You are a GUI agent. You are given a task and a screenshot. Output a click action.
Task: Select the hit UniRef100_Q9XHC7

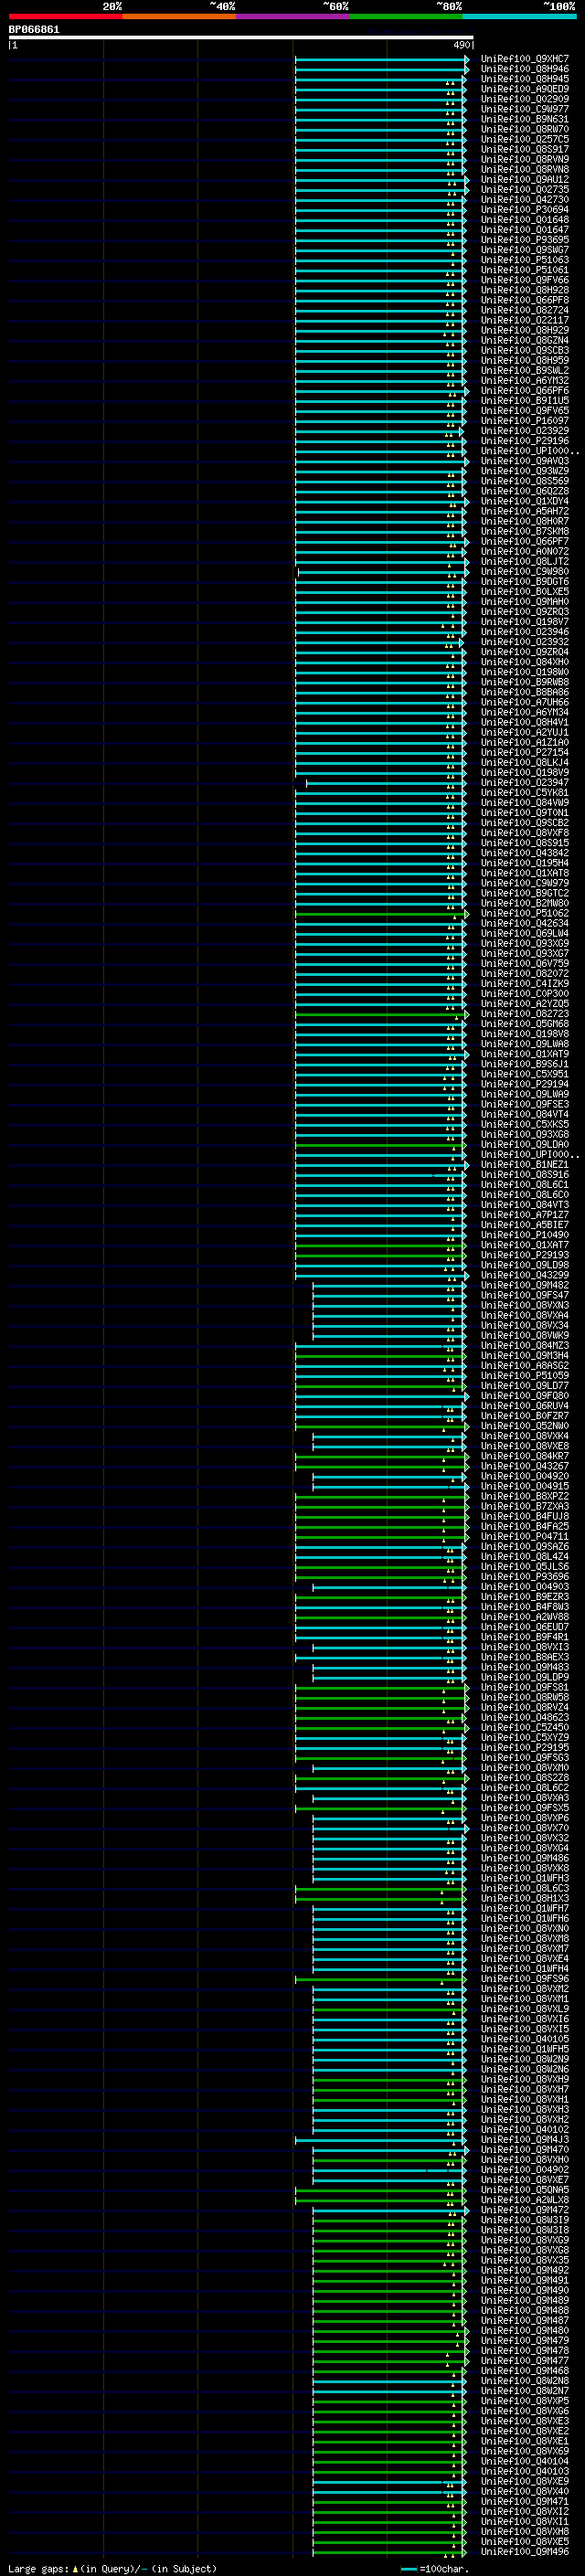point(525,59)
